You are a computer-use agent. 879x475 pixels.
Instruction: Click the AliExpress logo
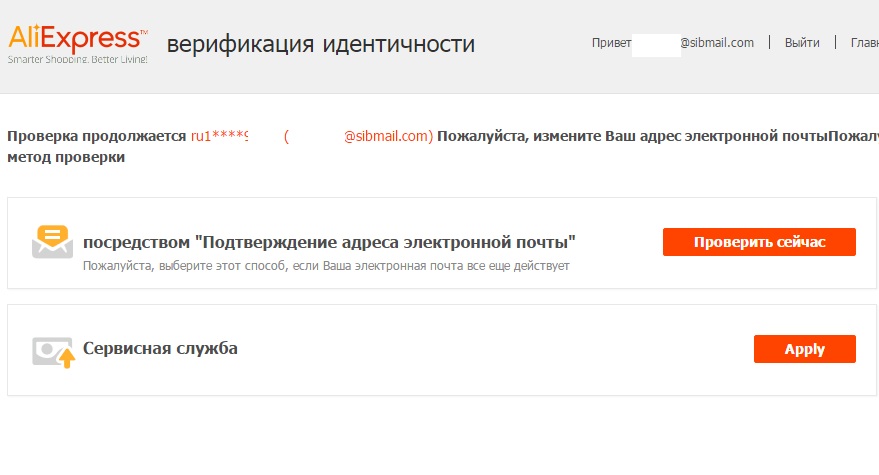77,43
